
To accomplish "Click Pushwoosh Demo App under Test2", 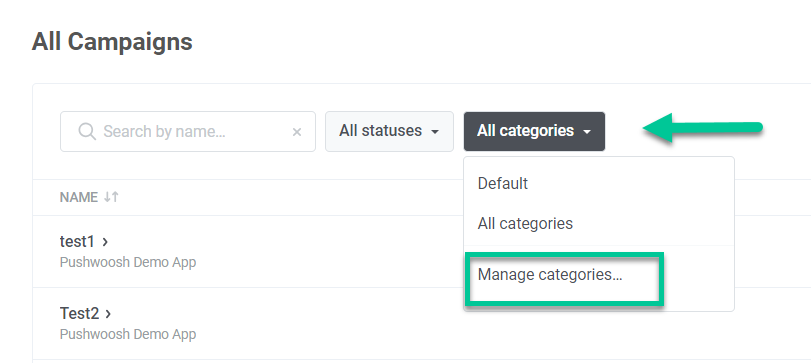I will tap(128, 334).
